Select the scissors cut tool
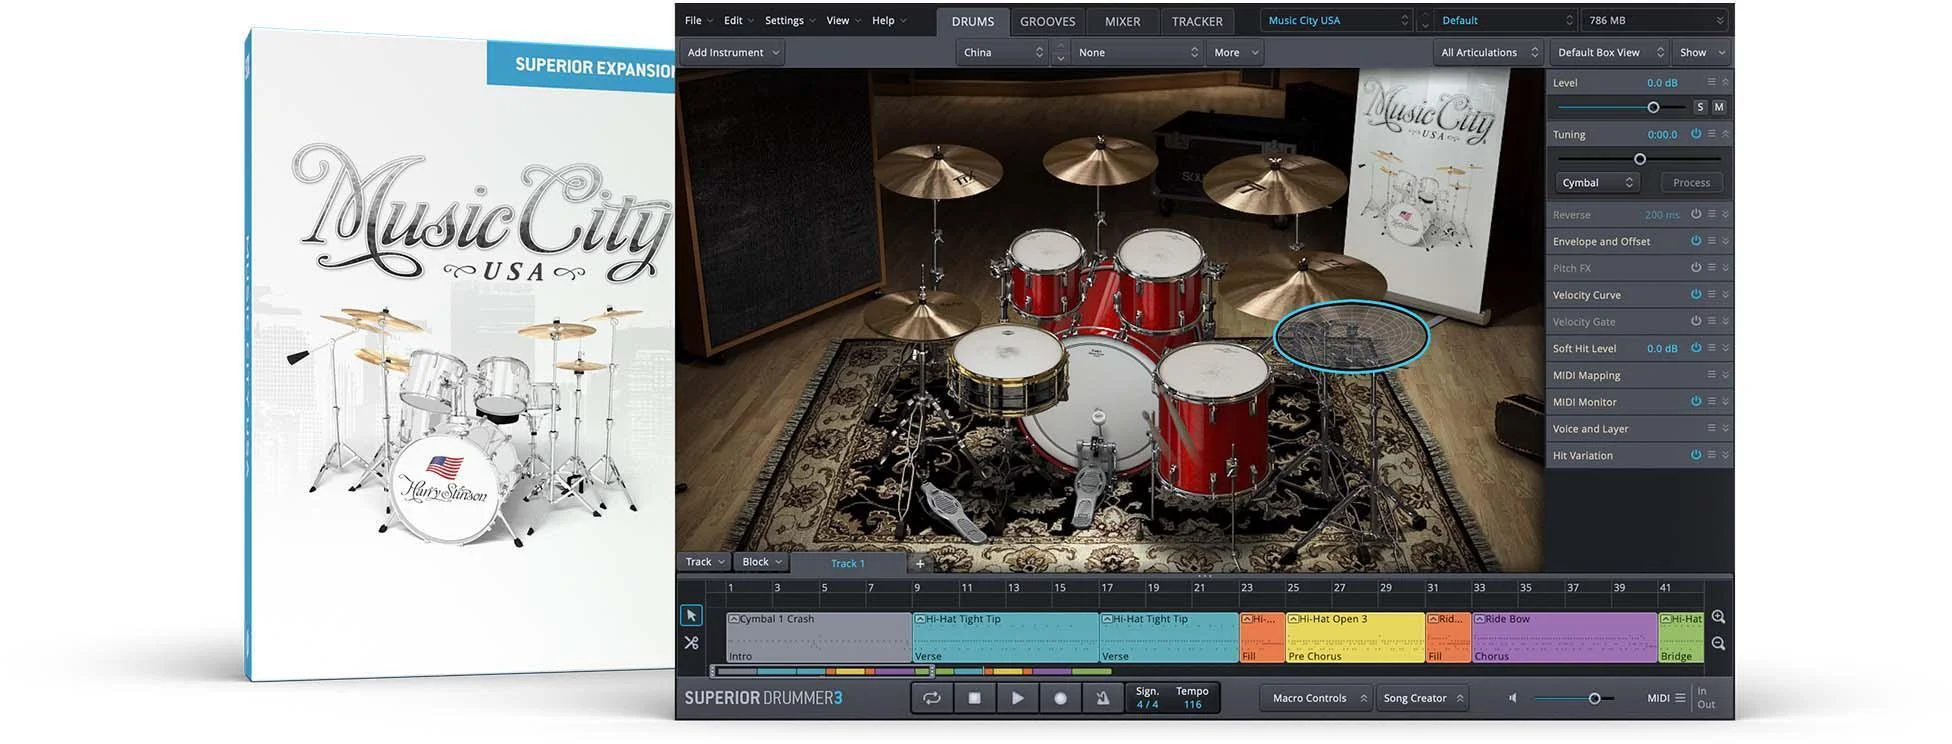 click(x=691, y=643)
